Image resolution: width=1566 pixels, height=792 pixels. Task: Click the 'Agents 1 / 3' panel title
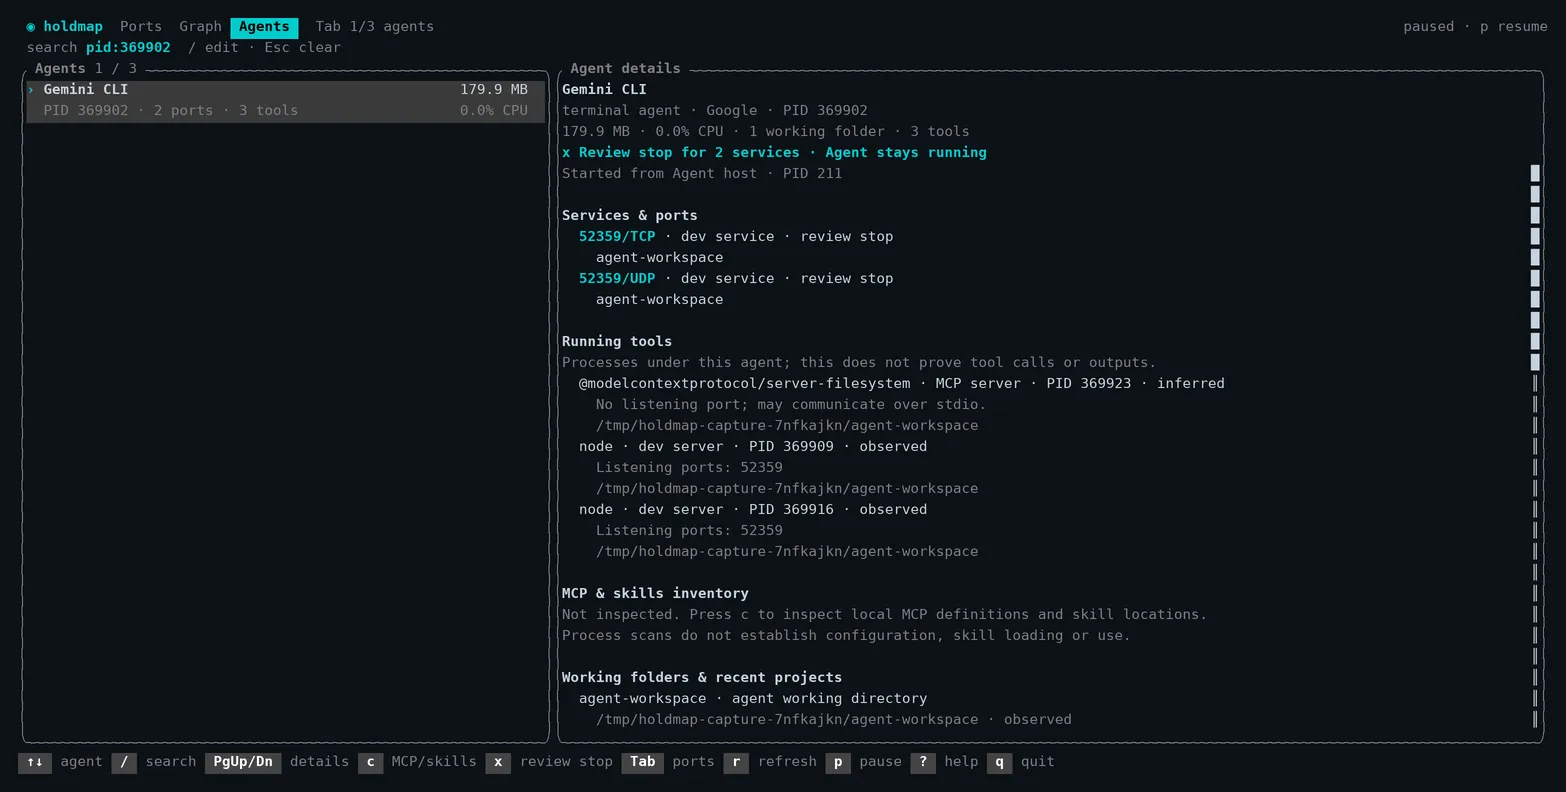(x=86, y=68)
